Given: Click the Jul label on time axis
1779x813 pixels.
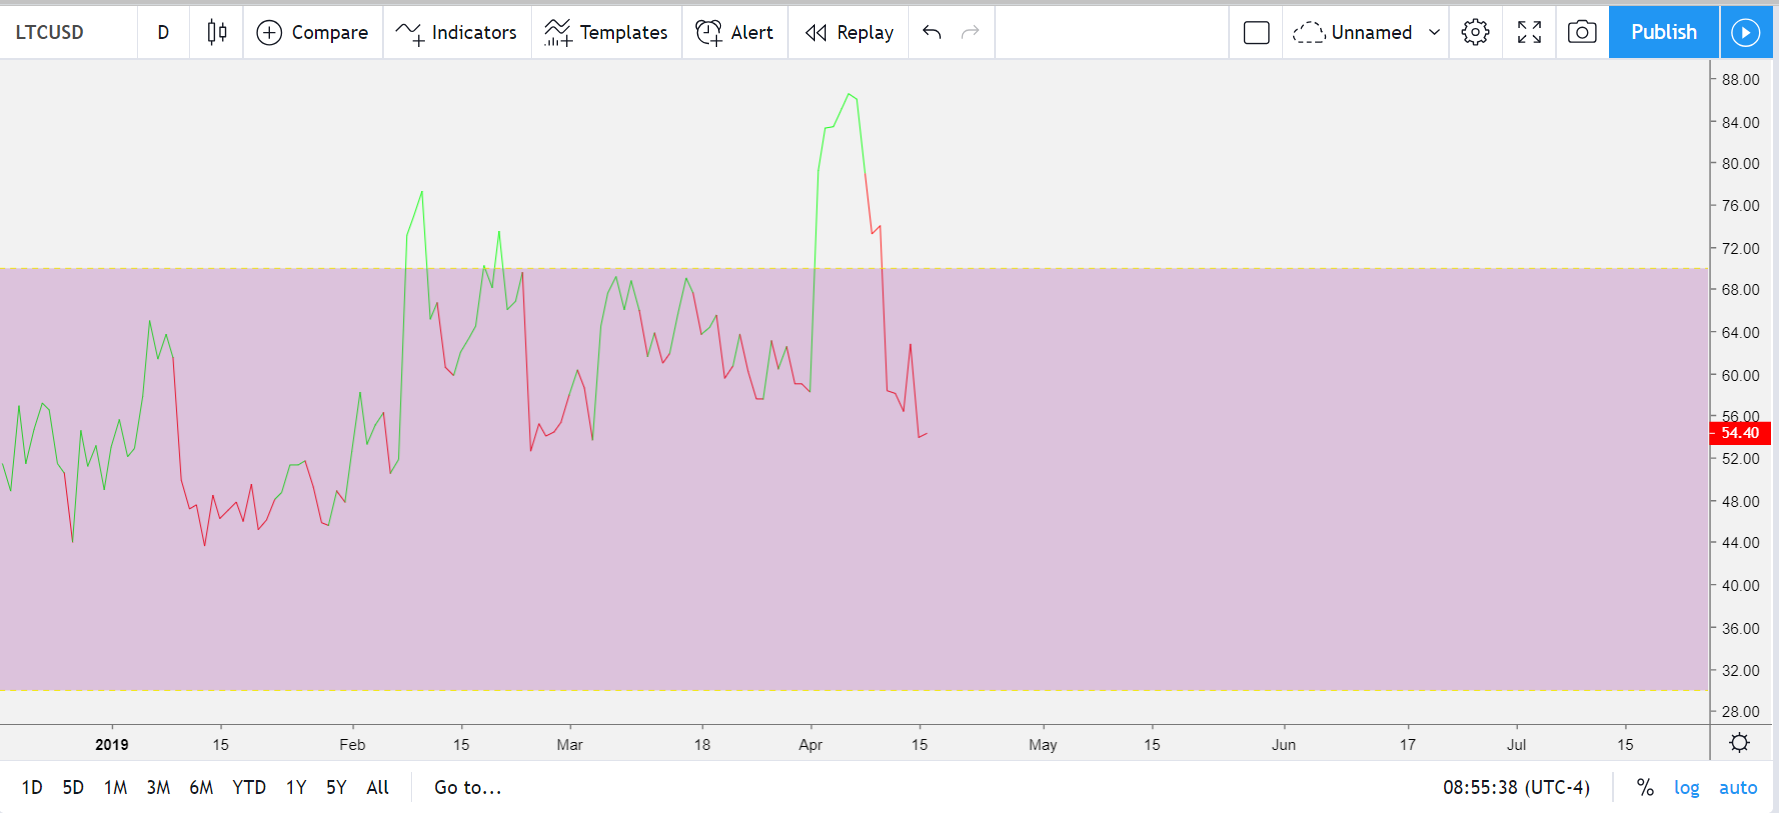Looking at the screenshot, I should [1517, 745].
